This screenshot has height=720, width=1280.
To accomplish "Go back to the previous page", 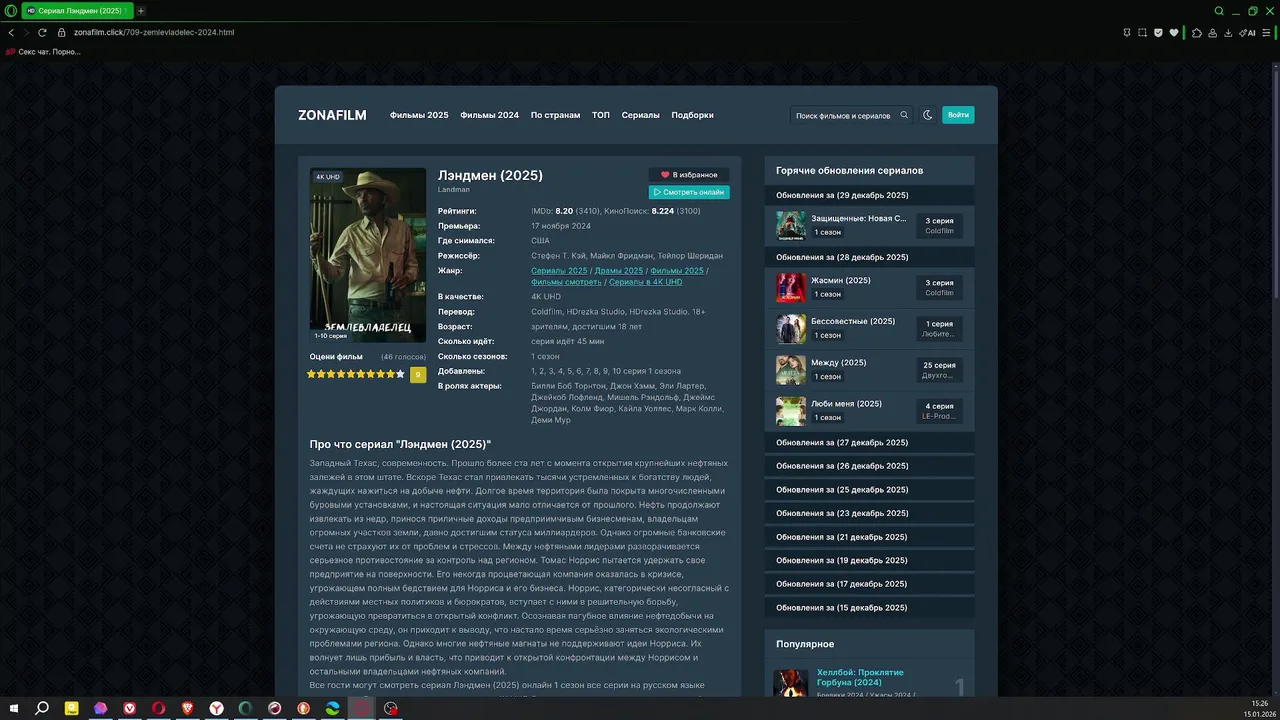I will click(11, 32).
